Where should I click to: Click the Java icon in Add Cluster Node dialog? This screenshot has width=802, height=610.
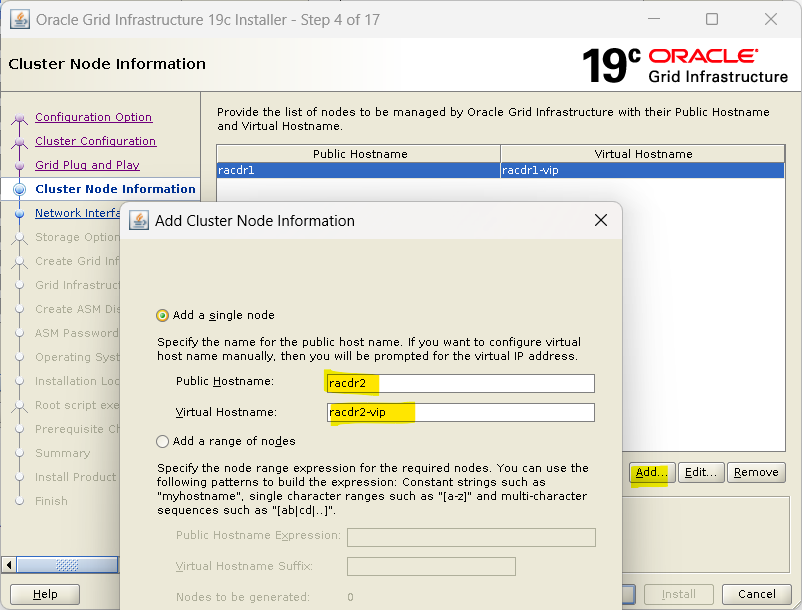(x=139, y=220)
